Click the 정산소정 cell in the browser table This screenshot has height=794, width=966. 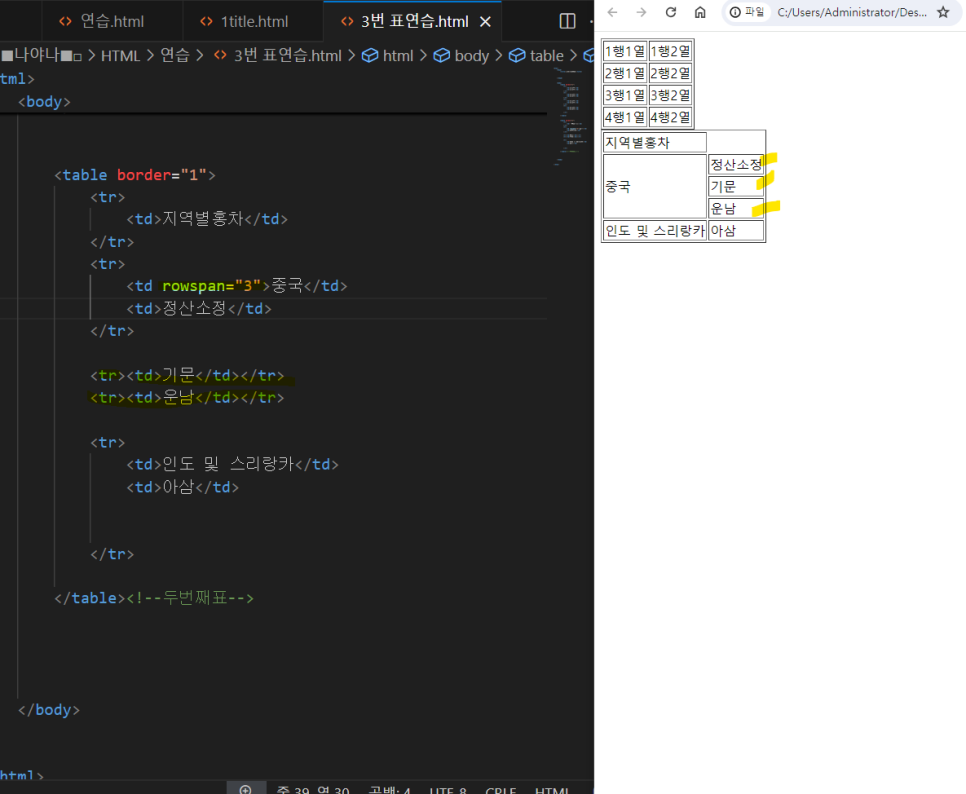pos(736,164)
